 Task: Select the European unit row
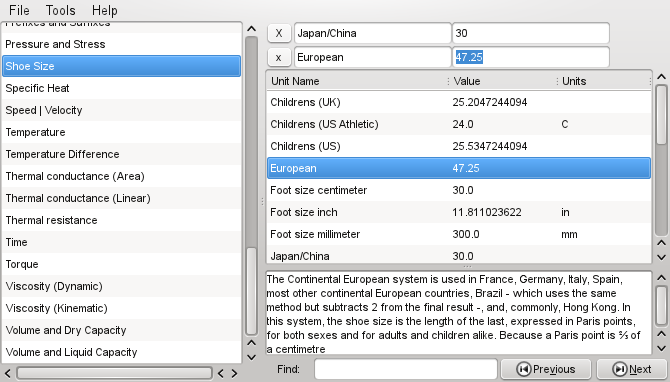point(459,168)
